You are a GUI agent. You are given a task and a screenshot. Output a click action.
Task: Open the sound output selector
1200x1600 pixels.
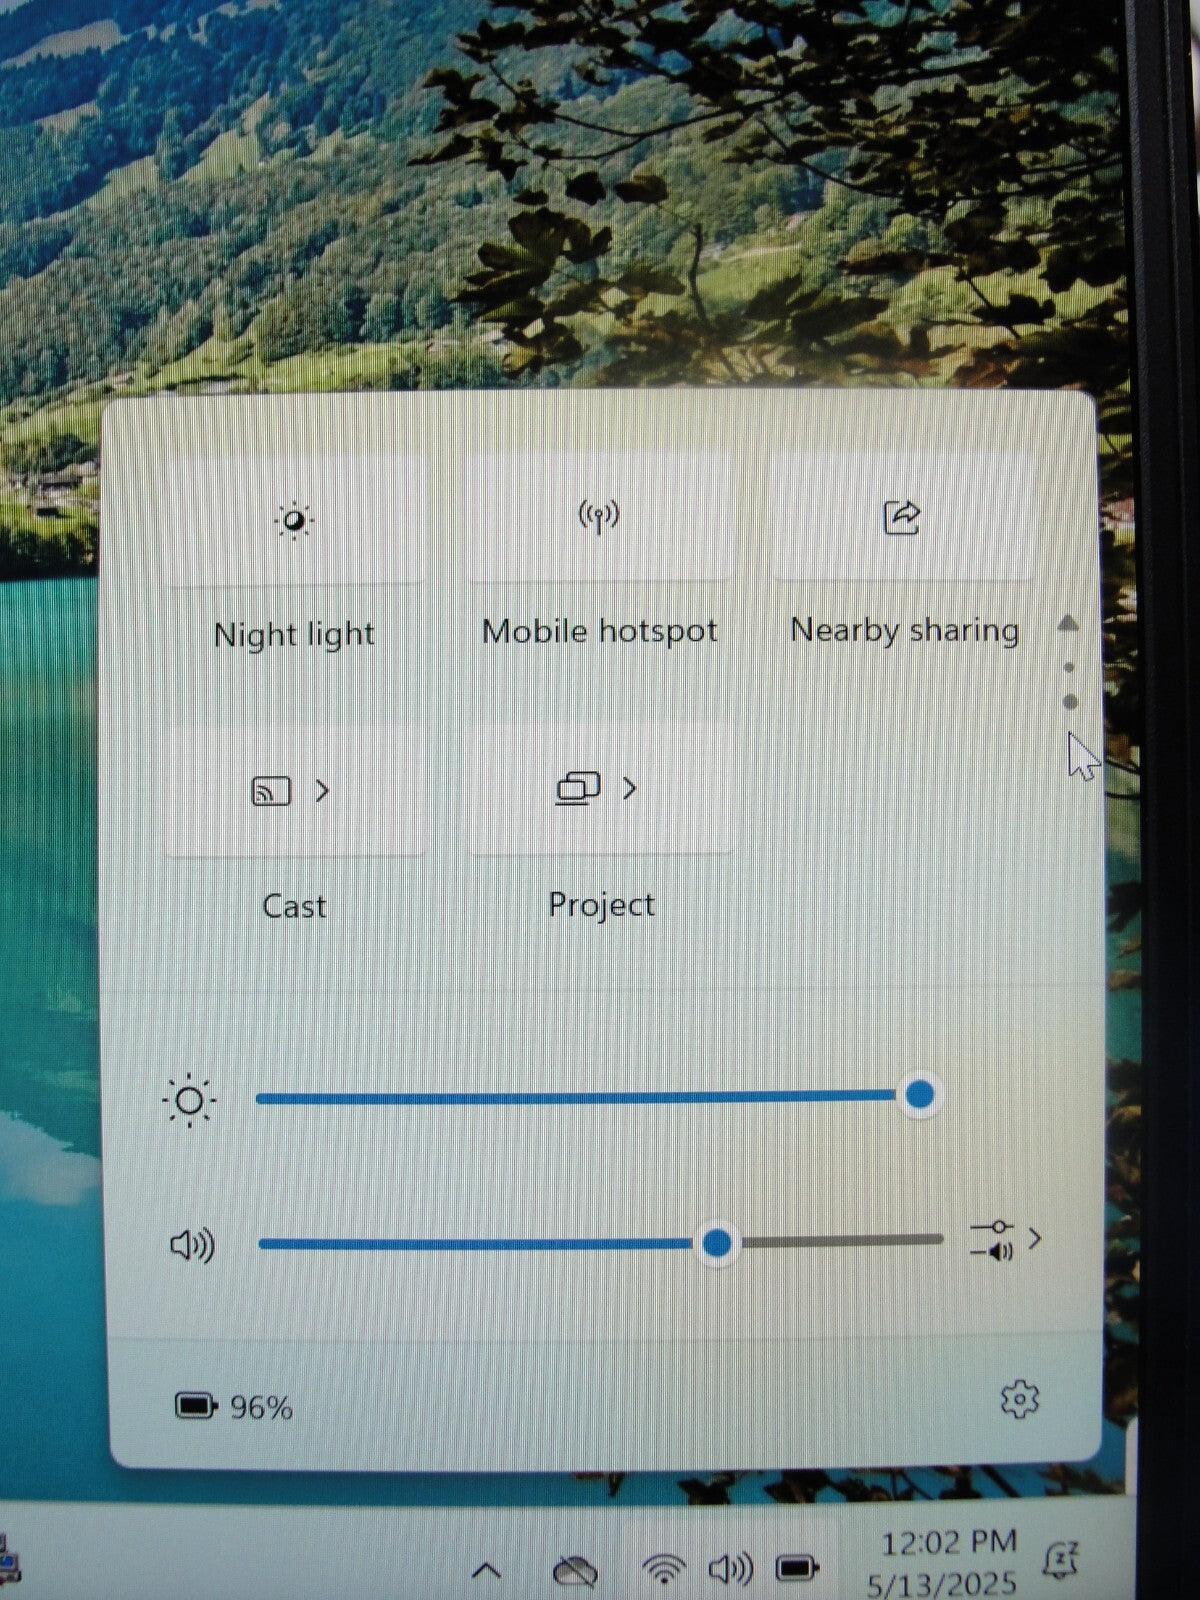[x=1006, y=1241]
